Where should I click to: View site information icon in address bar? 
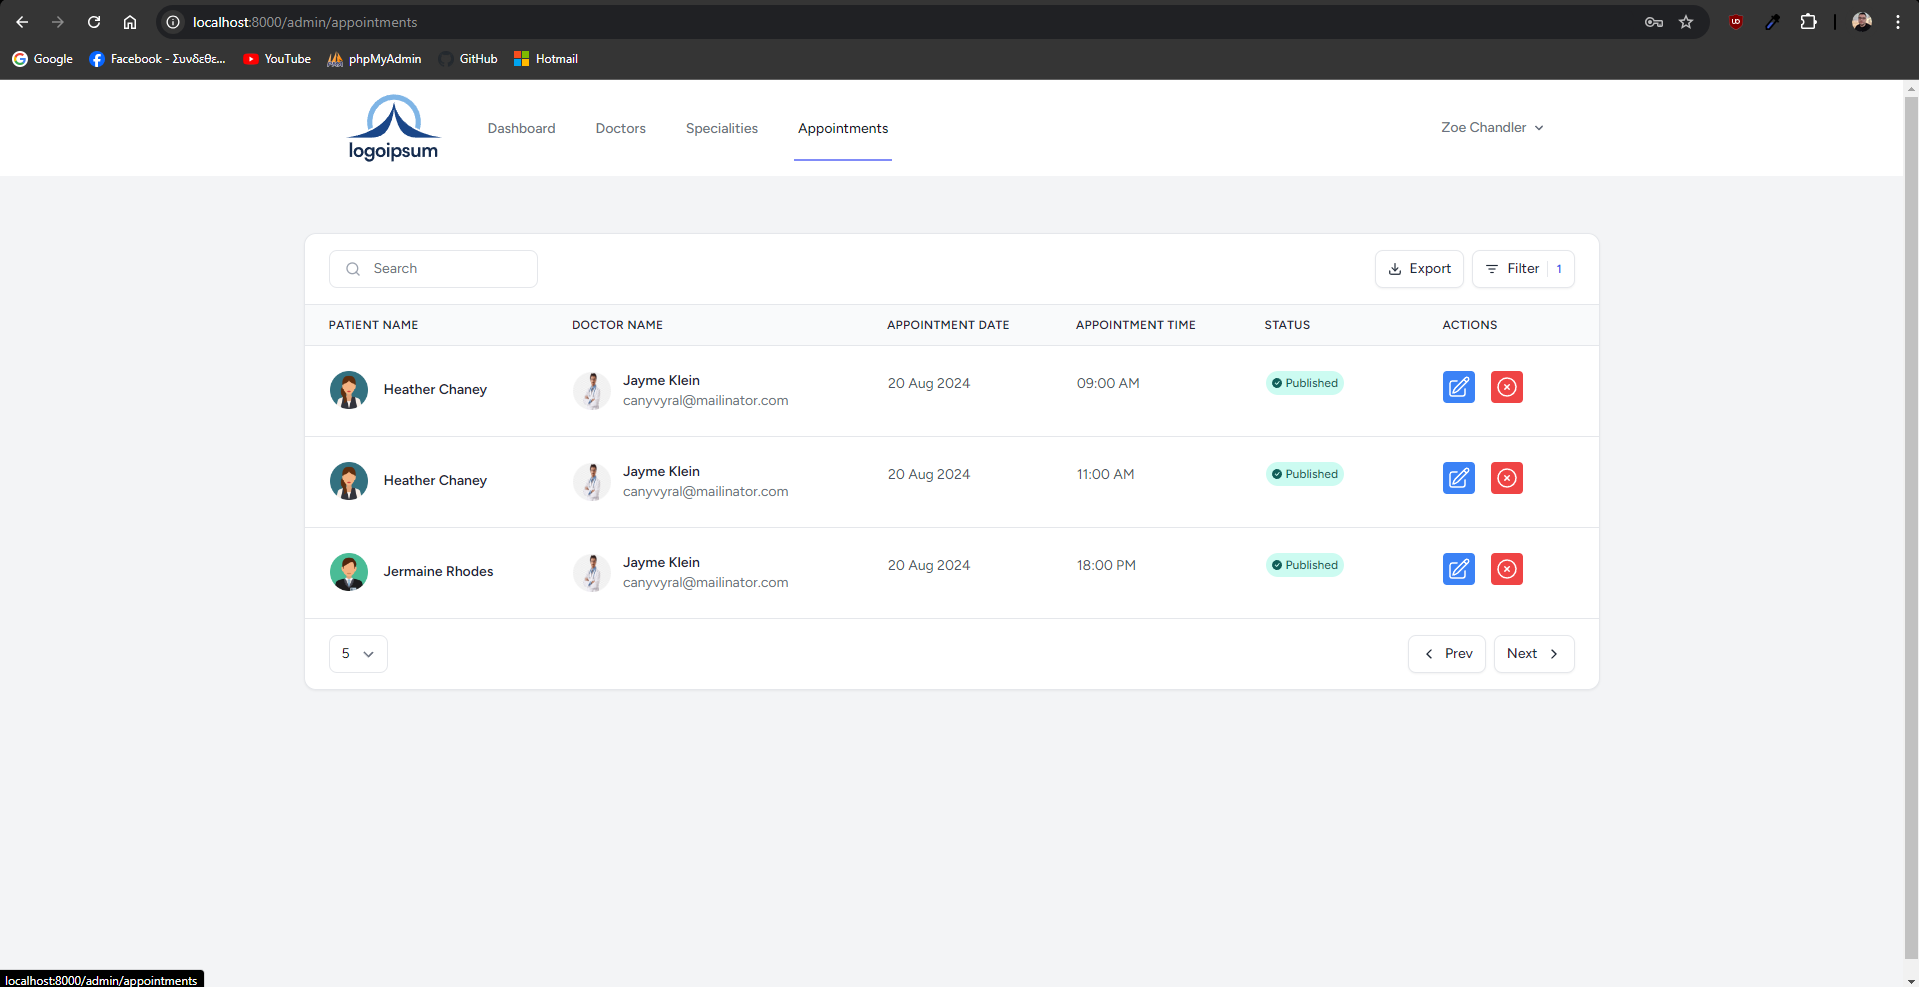click(173, 22)
